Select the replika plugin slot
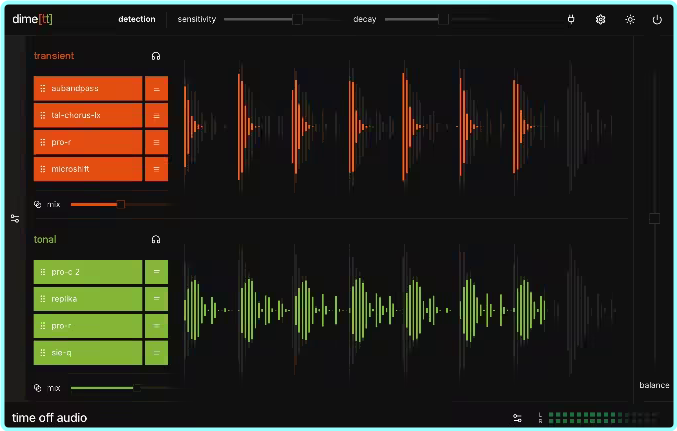The height and width of the screenshot is (431, 677). tap(88, 299)
